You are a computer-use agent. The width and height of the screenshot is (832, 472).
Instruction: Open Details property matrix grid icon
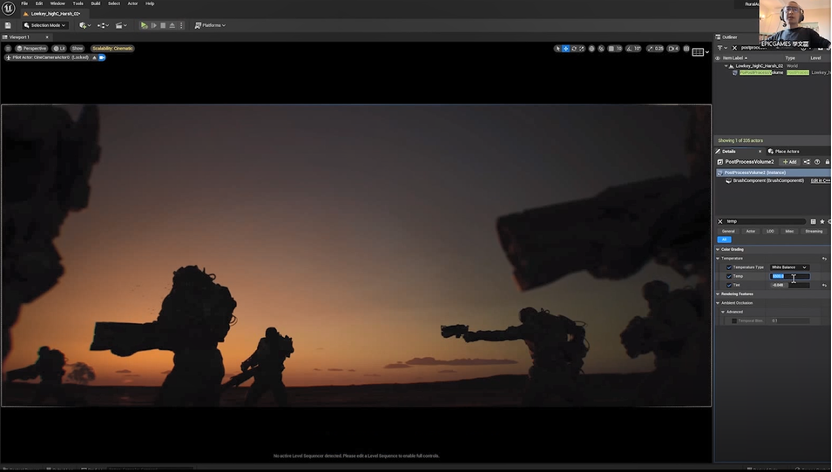813,221
